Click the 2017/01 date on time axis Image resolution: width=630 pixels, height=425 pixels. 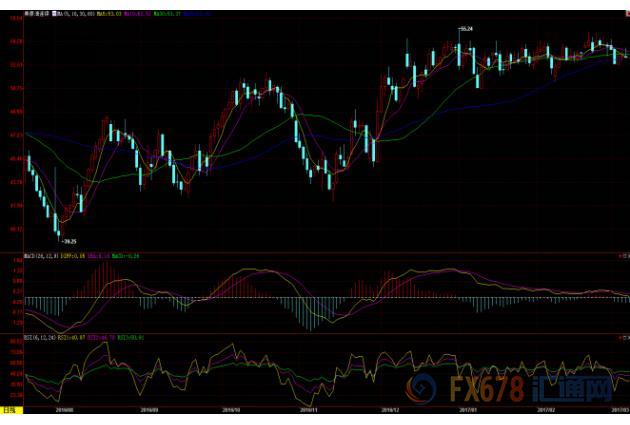pos(468,410)
